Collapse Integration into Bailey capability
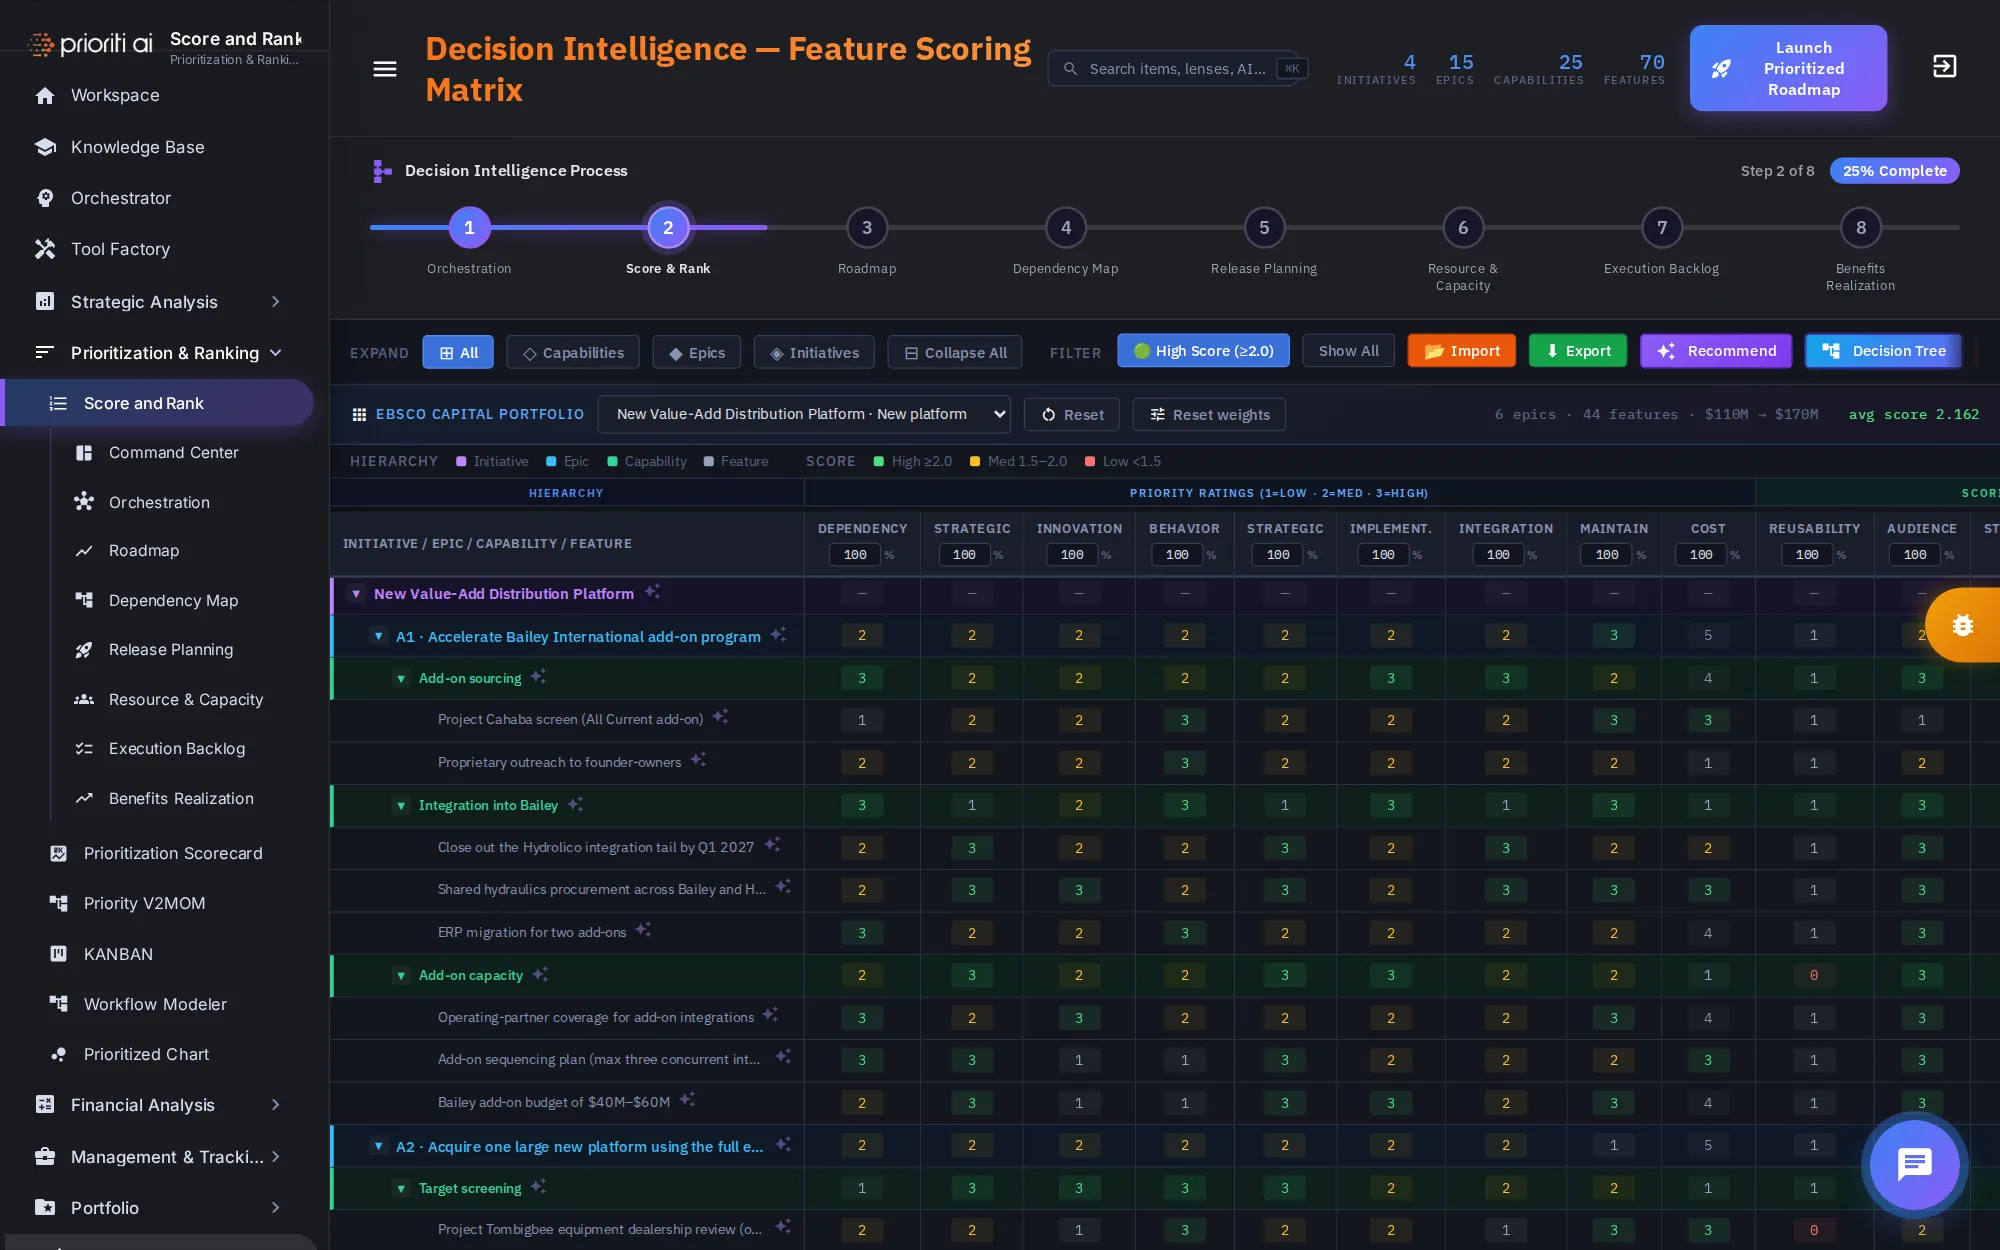 coord(401,805)
